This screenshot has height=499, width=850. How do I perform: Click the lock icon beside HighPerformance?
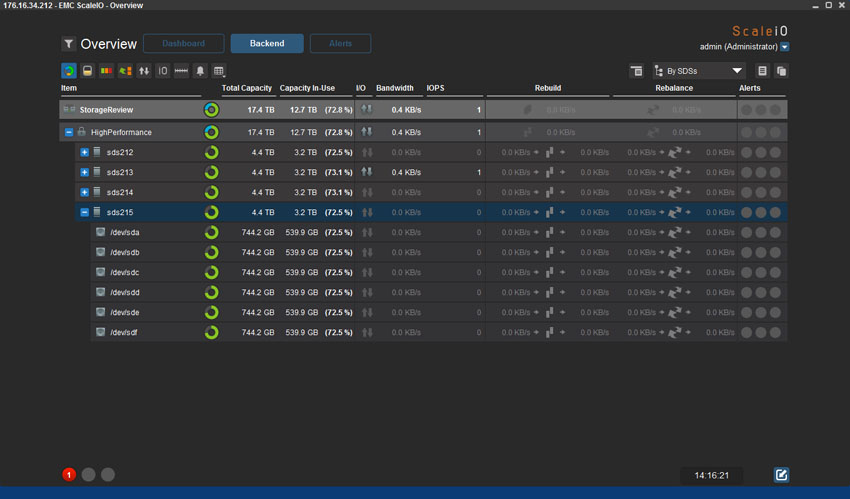81,132
